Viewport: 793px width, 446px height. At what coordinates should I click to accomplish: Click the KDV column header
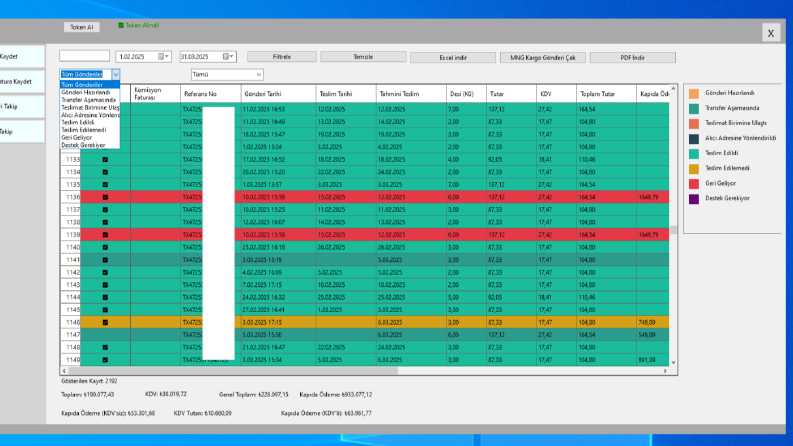point(556,94)
